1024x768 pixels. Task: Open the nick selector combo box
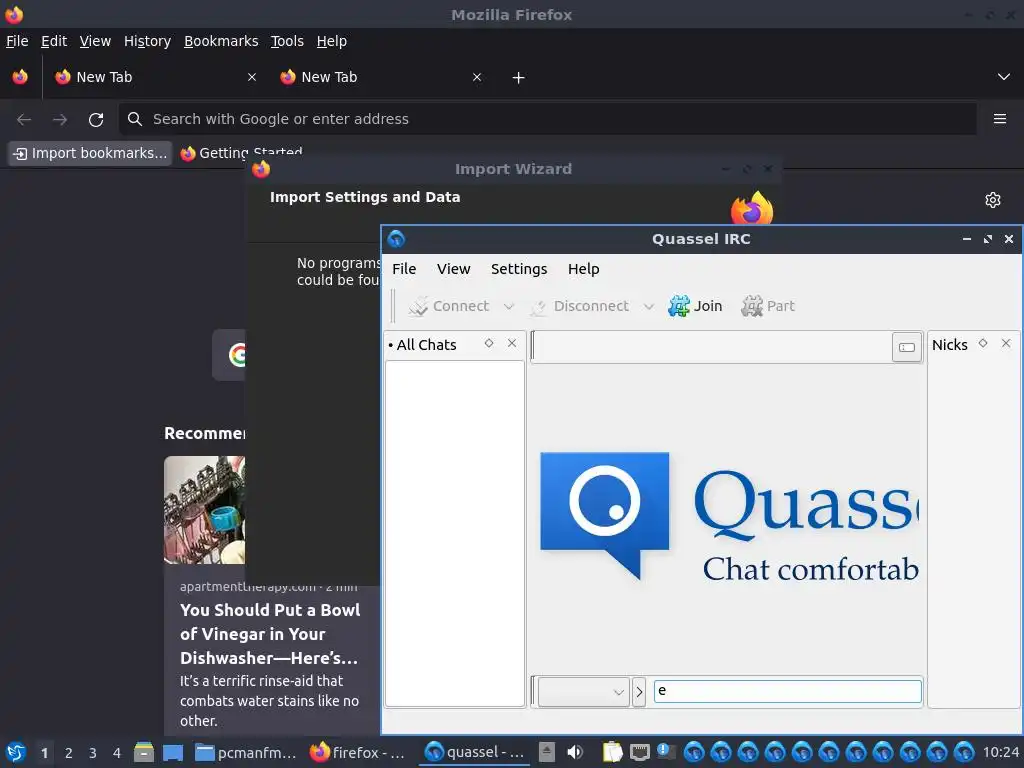(583, 692)
